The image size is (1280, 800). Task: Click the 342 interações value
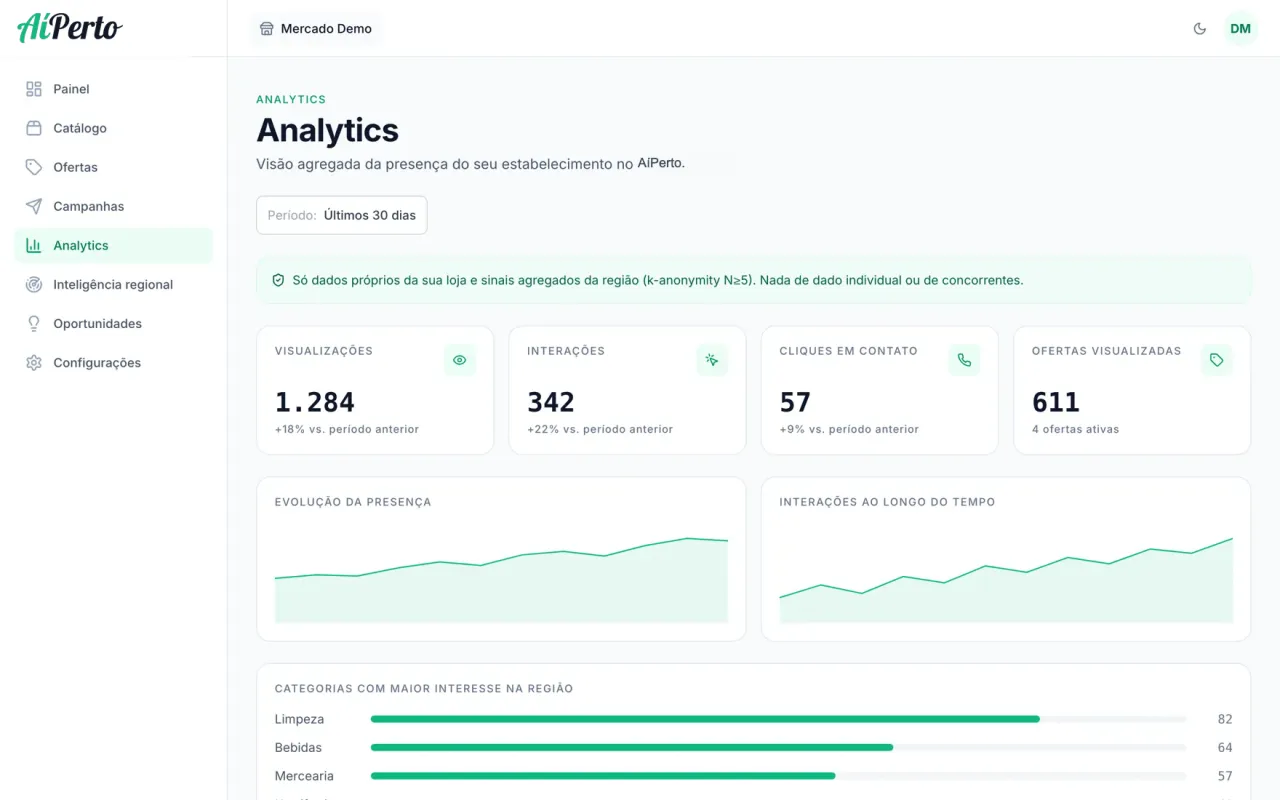point(551,402)
